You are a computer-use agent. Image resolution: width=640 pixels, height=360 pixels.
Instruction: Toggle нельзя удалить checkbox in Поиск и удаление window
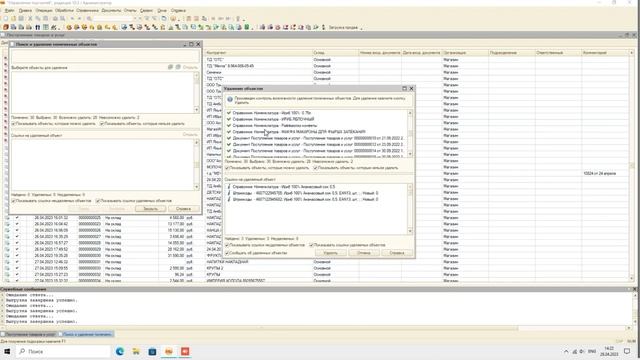[102, 124]
